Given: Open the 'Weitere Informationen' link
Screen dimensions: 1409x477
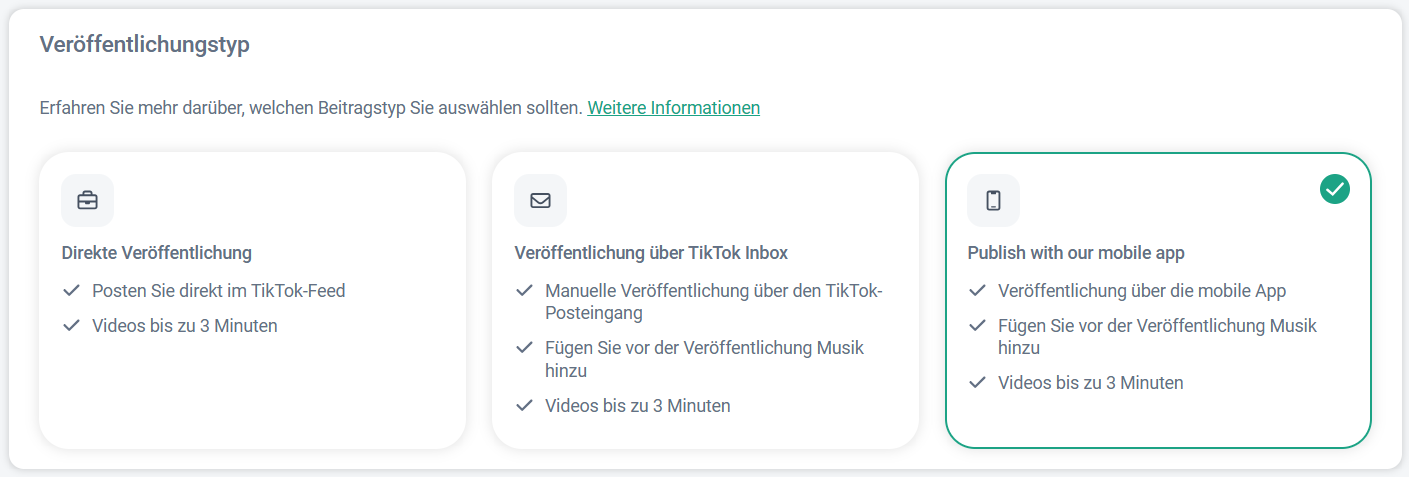Looking at the screenshot, I should coord(673,107).
